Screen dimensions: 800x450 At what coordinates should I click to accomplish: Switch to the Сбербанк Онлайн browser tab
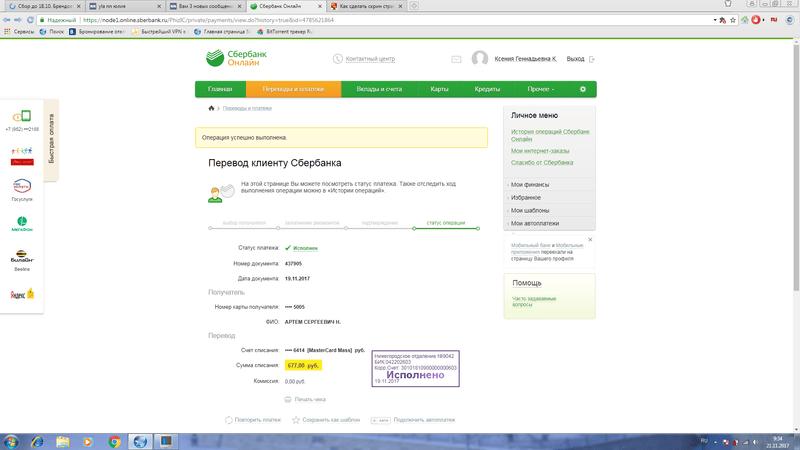(286, 6)
